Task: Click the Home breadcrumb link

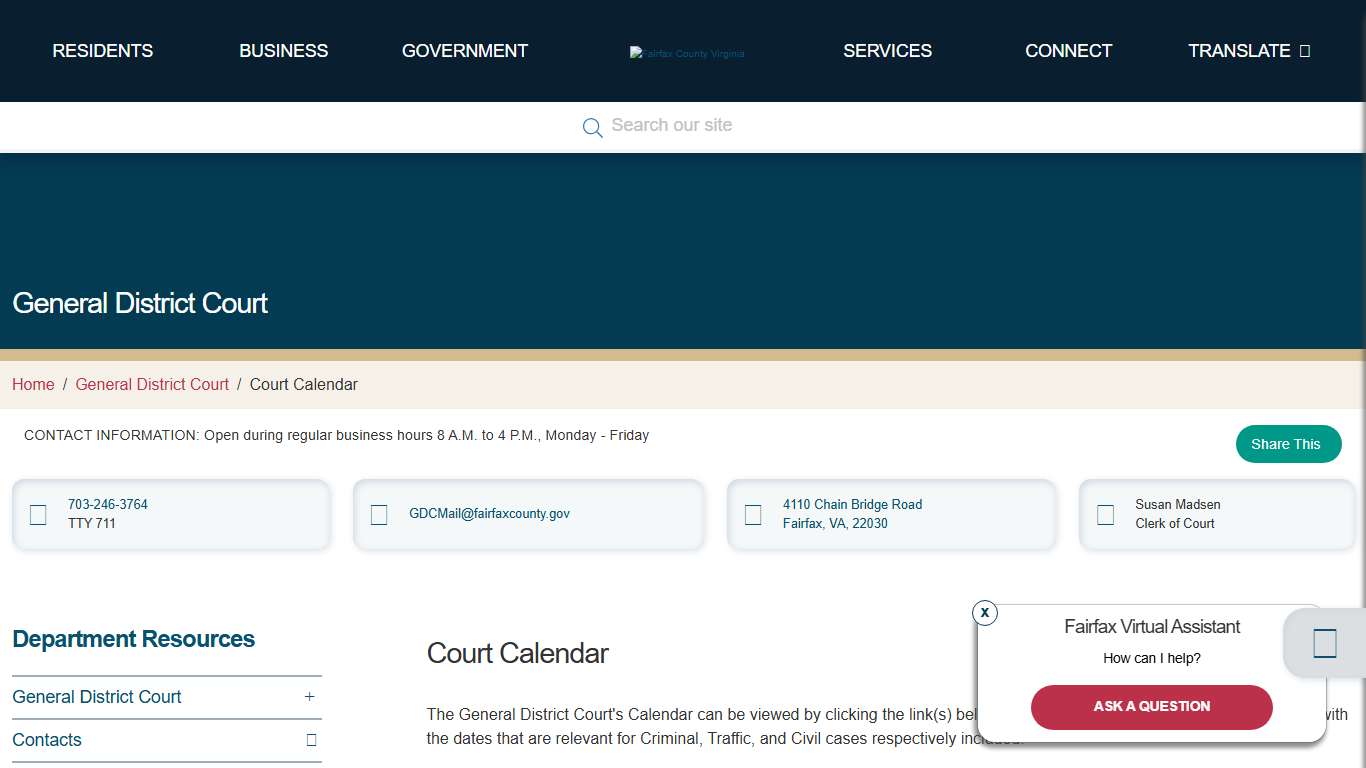Action: 33,384
